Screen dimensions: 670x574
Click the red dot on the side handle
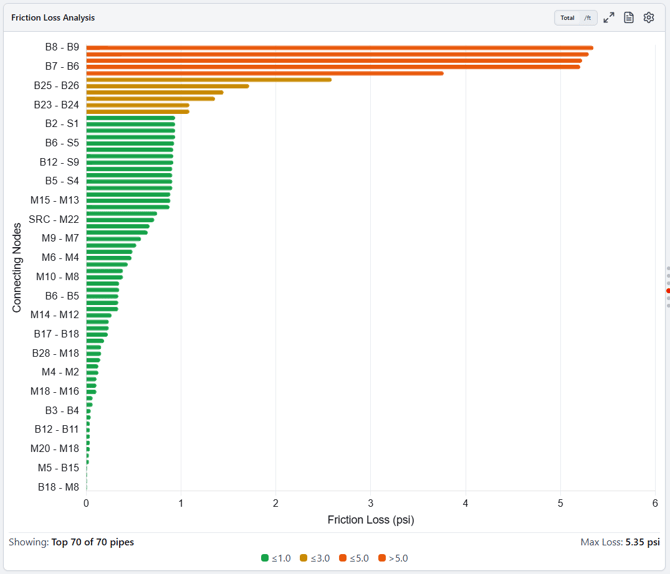pos(668,291)
